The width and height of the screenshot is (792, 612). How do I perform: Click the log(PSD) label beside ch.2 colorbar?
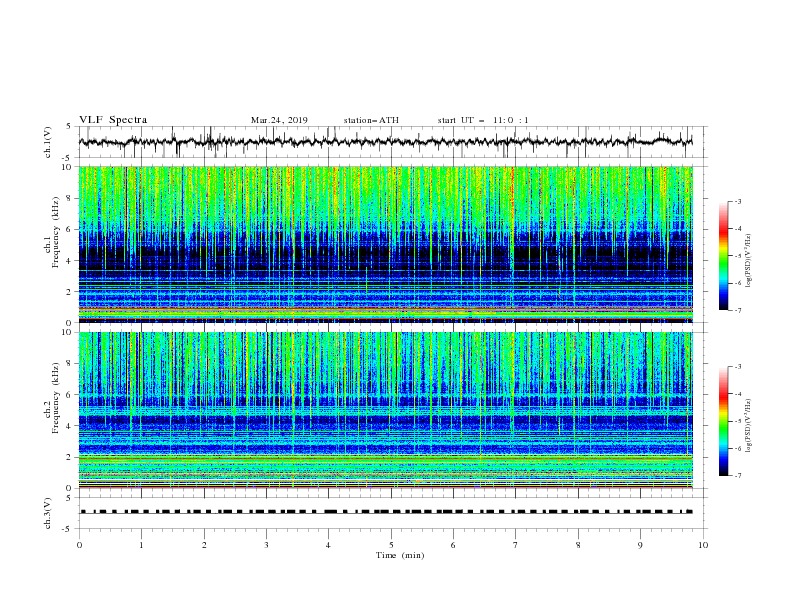pos(749,426)
